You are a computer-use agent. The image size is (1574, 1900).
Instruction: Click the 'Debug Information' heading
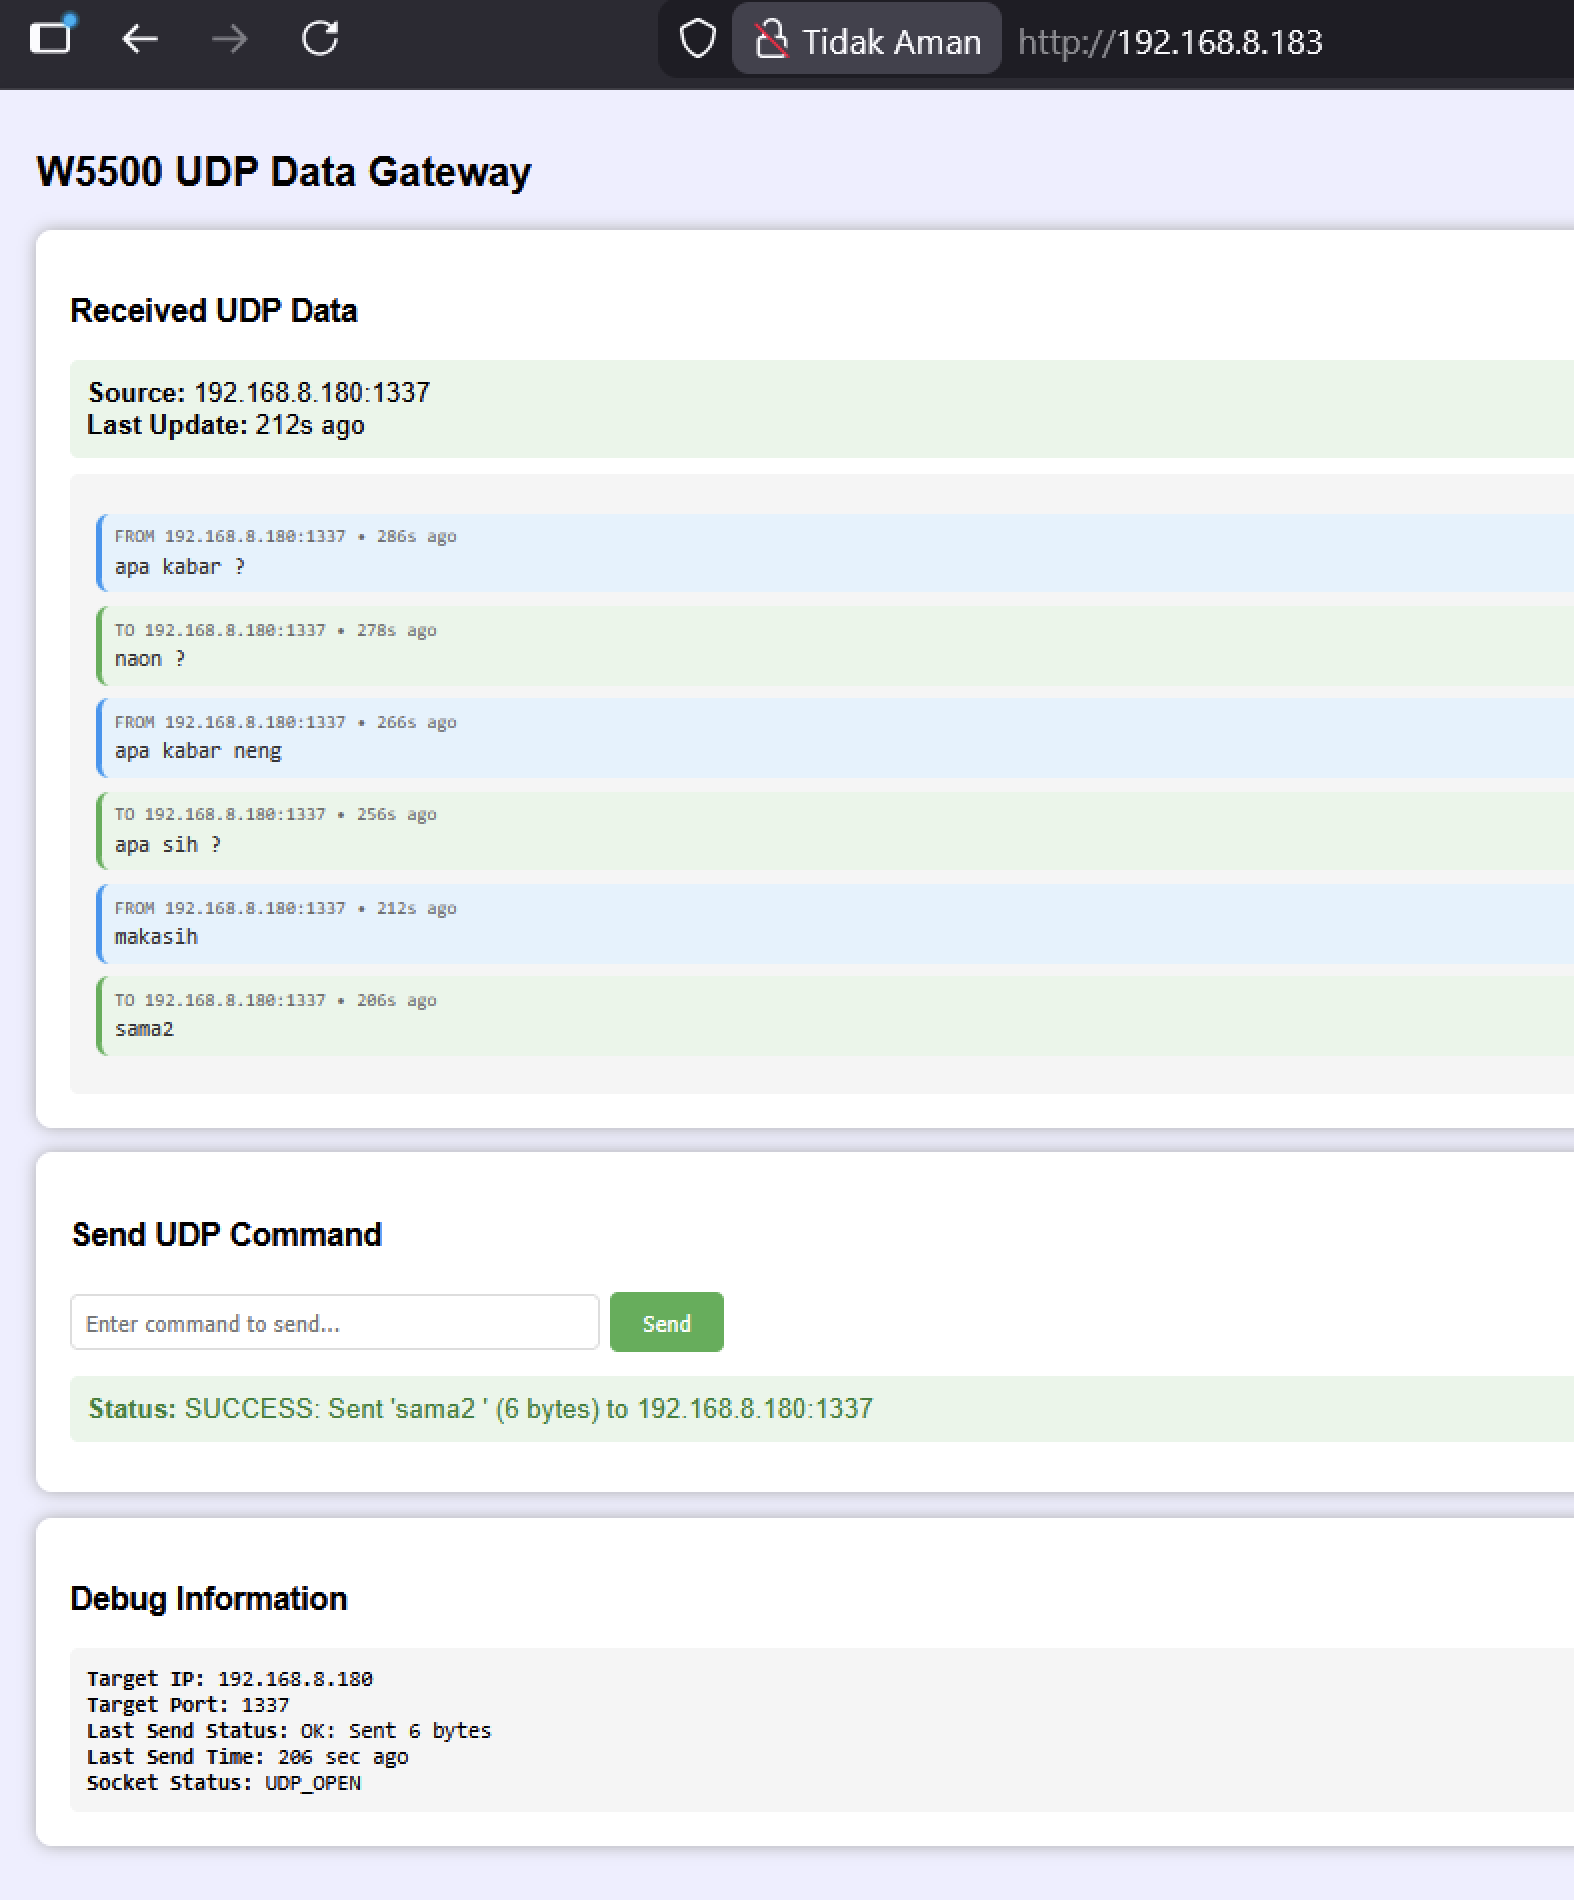[209, 1599]
